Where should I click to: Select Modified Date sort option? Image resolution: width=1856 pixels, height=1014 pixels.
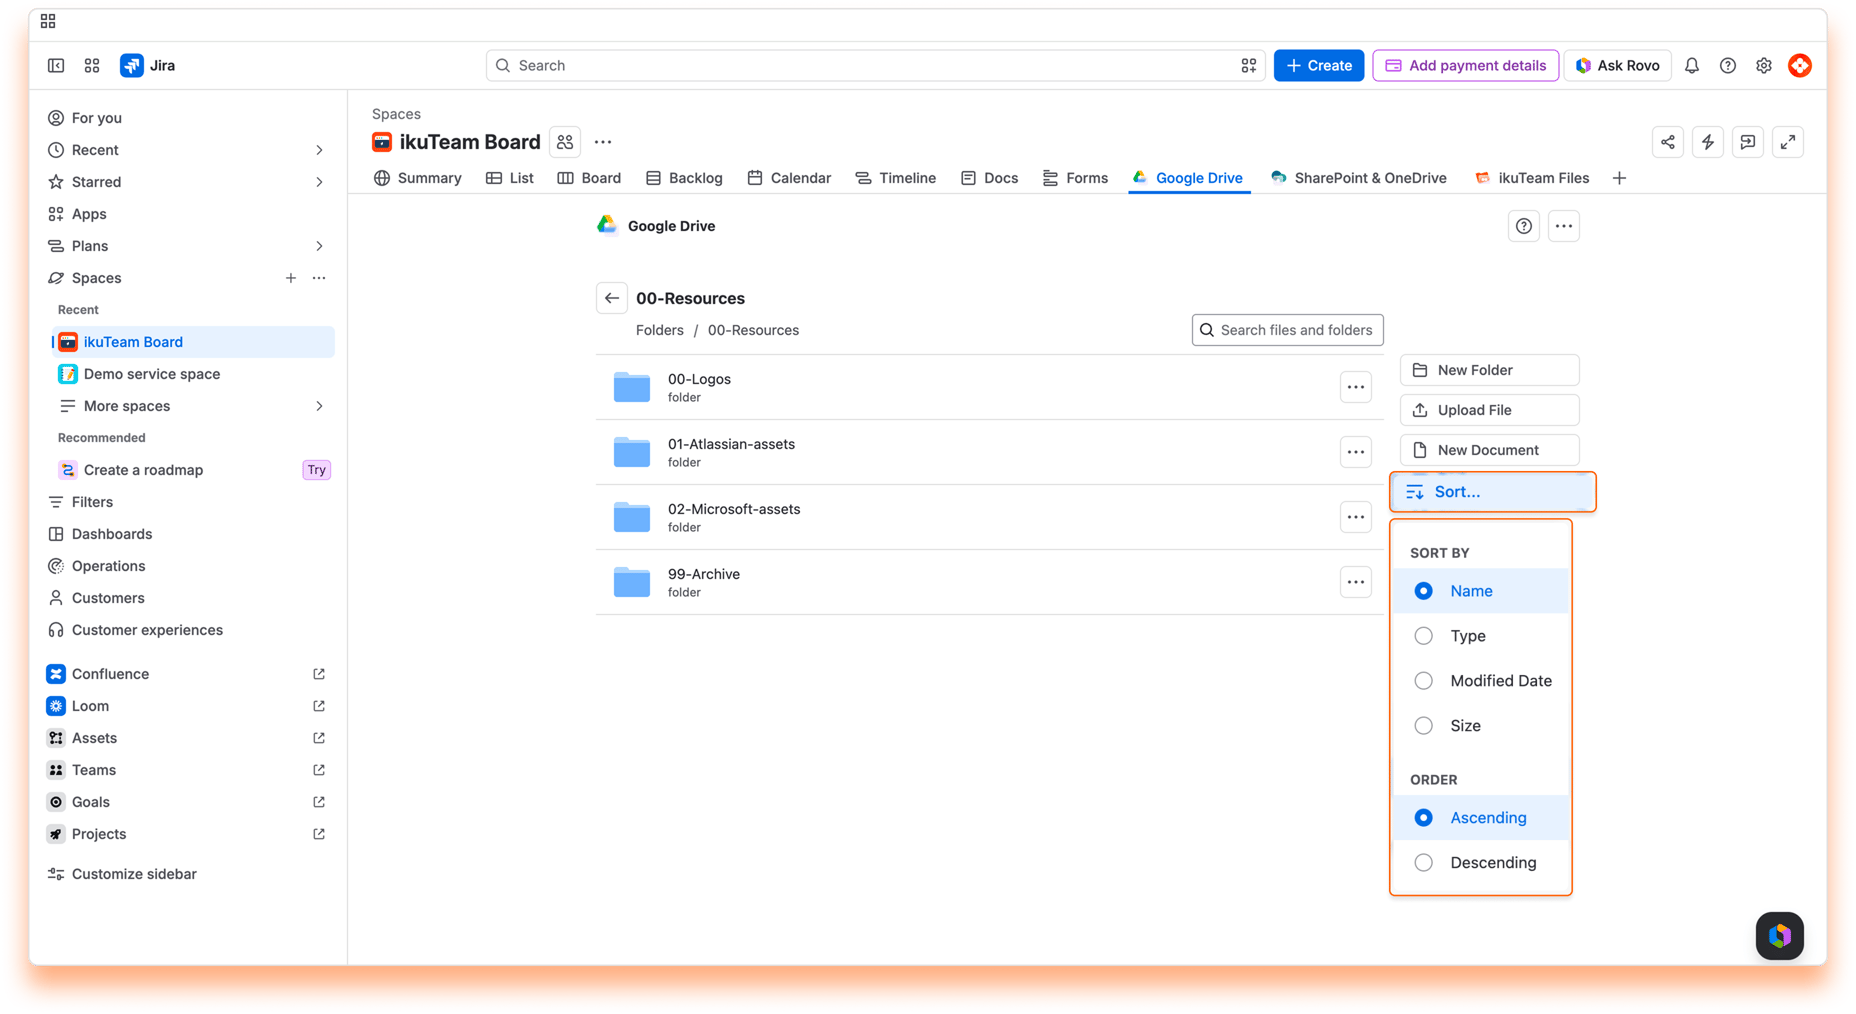pyautogui.click(x=1480, y=681)
